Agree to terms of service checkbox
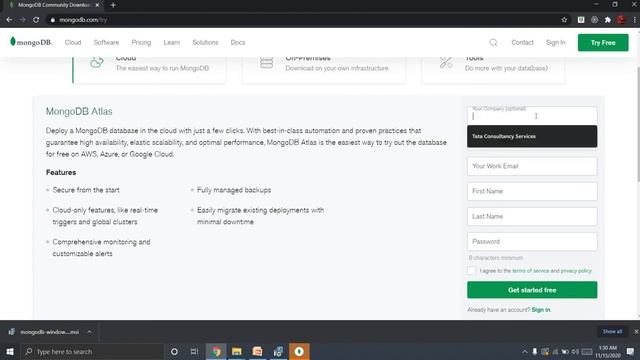The width and height of the screenshot is (640, 360). click(471, 271)
